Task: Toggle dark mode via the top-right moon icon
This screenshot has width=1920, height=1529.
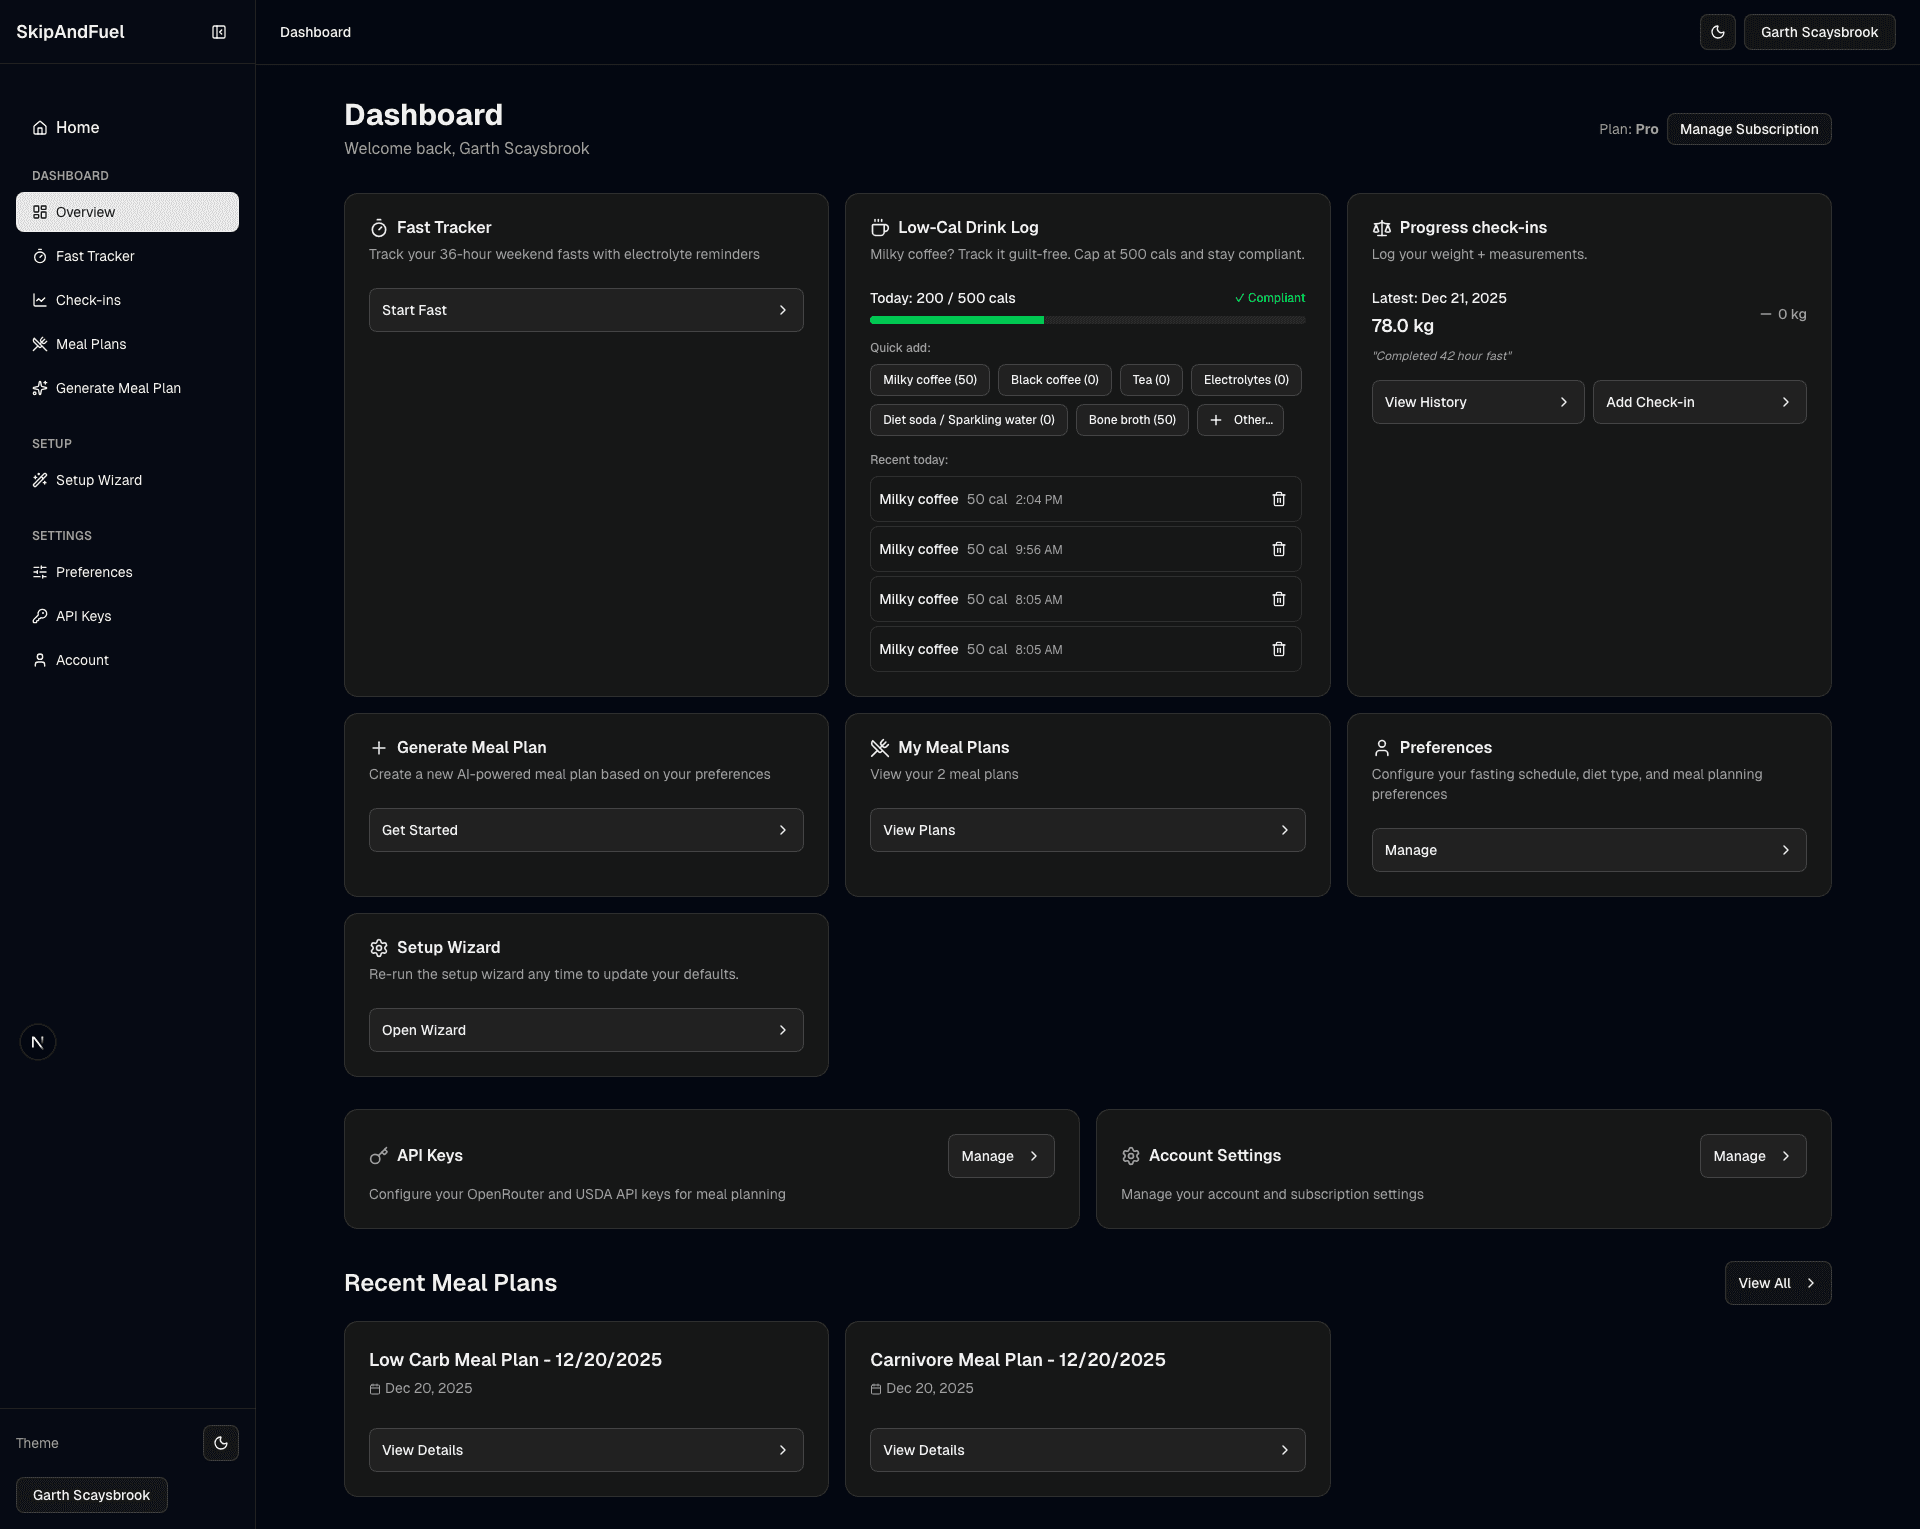Action: pos(1718,31)
